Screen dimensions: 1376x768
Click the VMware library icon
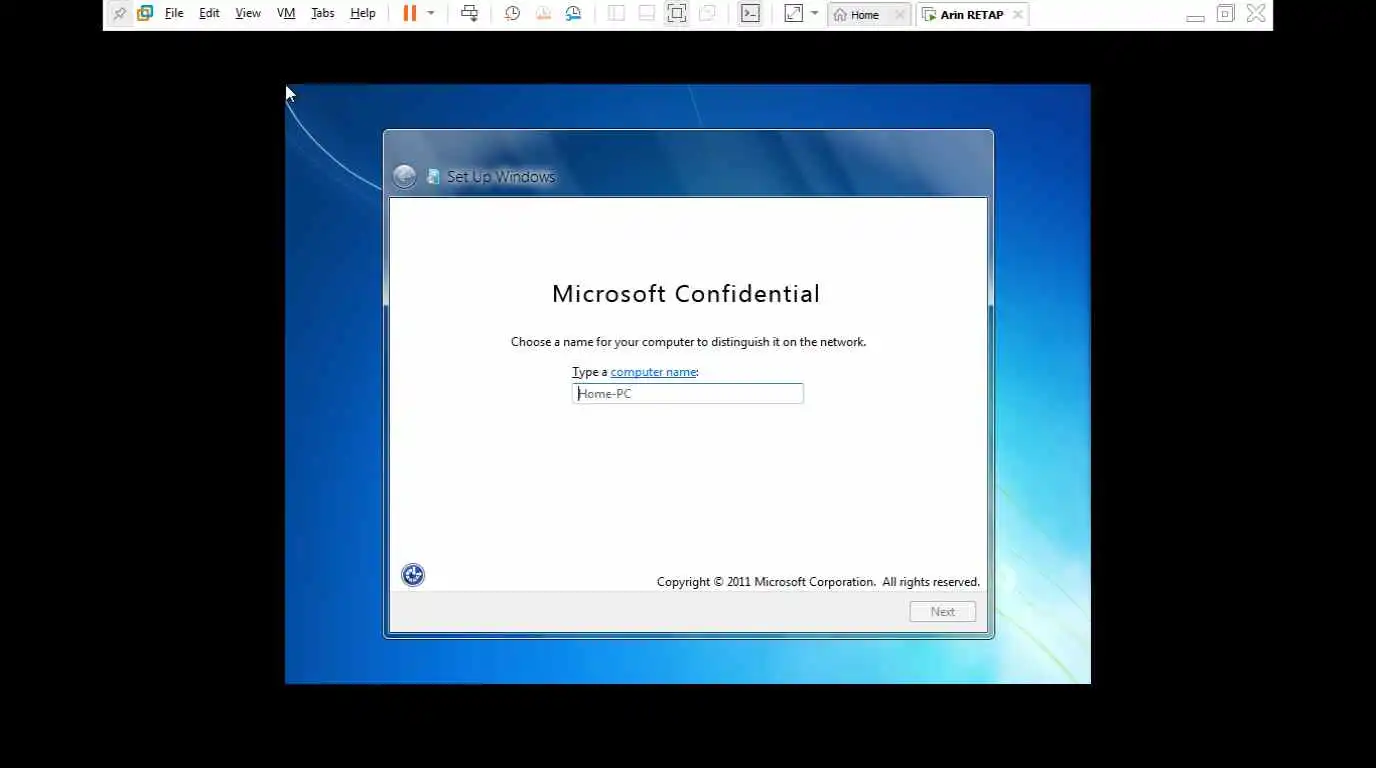click(x=145, y=14)
